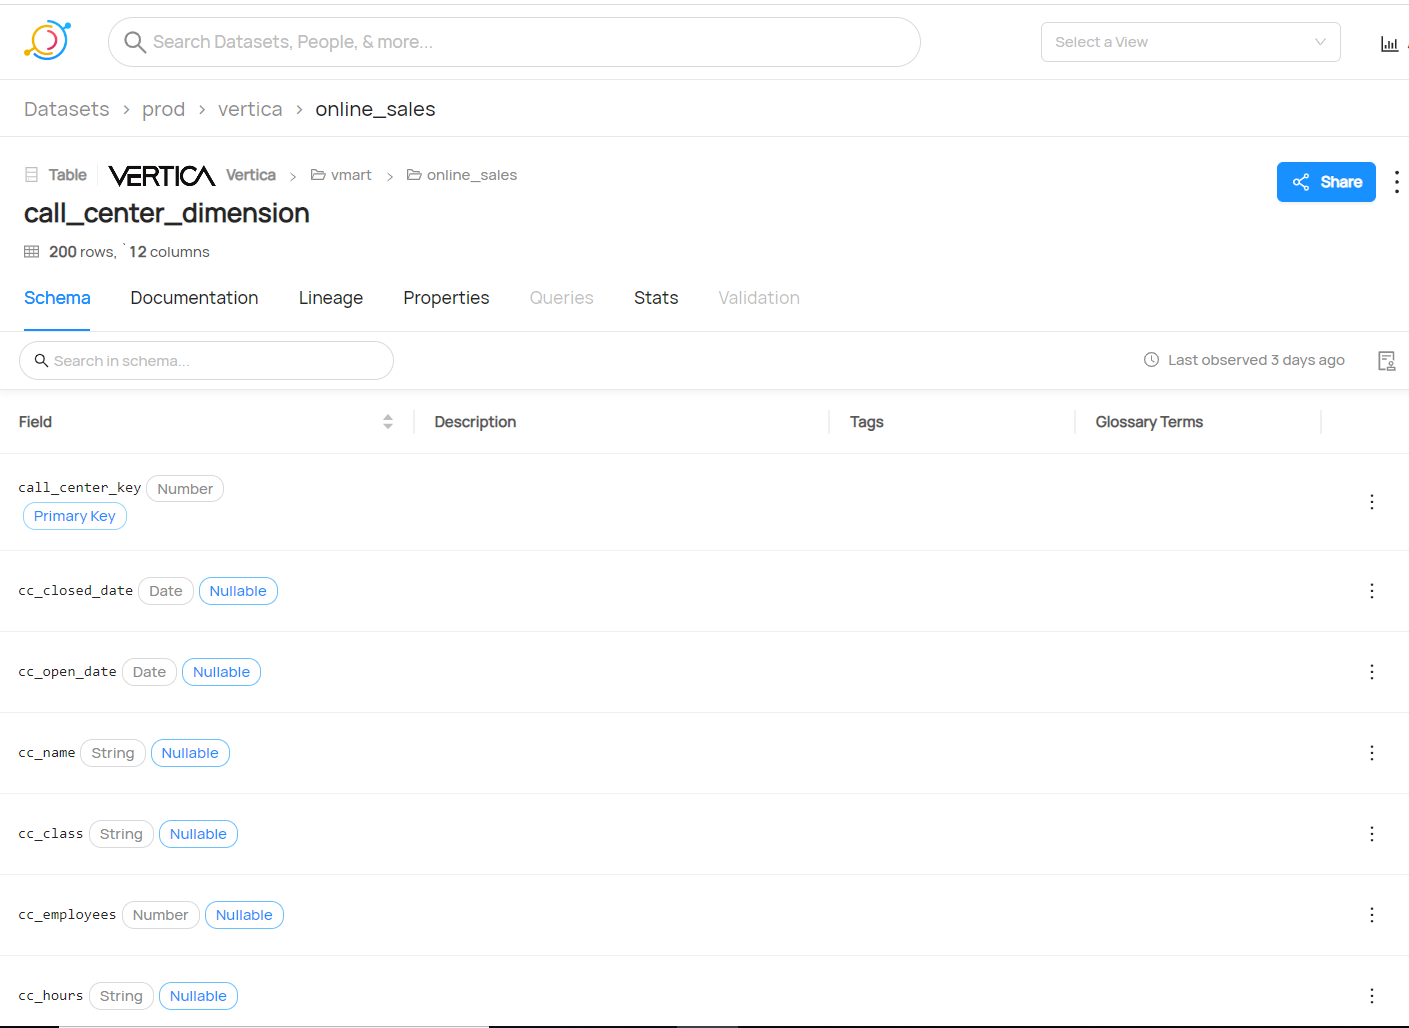Open actions menu for cc_class row
The image size is (1409, 1028).
pos(1371,834)
